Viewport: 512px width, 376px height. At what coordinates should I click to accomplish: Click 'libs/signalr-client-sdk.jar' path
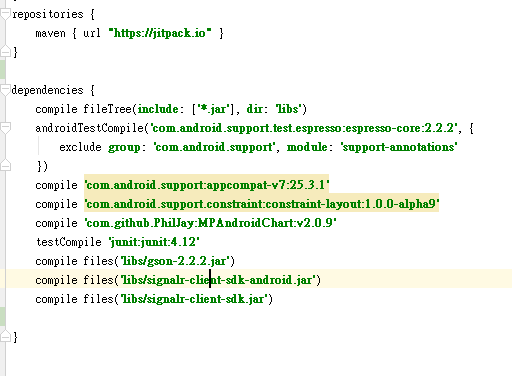coord(194,299)
